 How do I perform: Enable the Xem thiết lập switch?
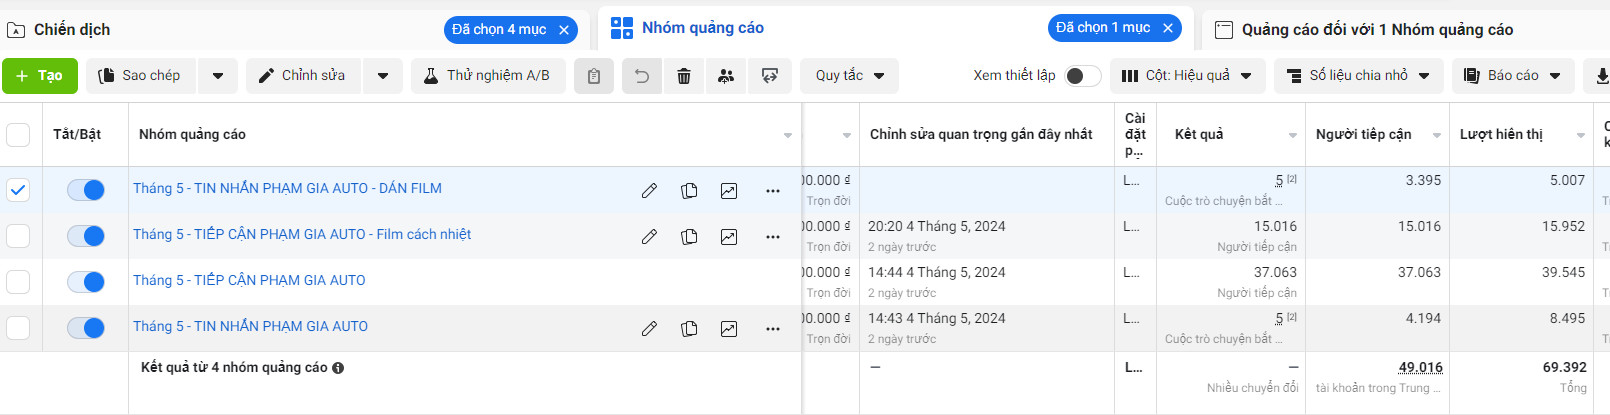click(x=1082, y=76)
